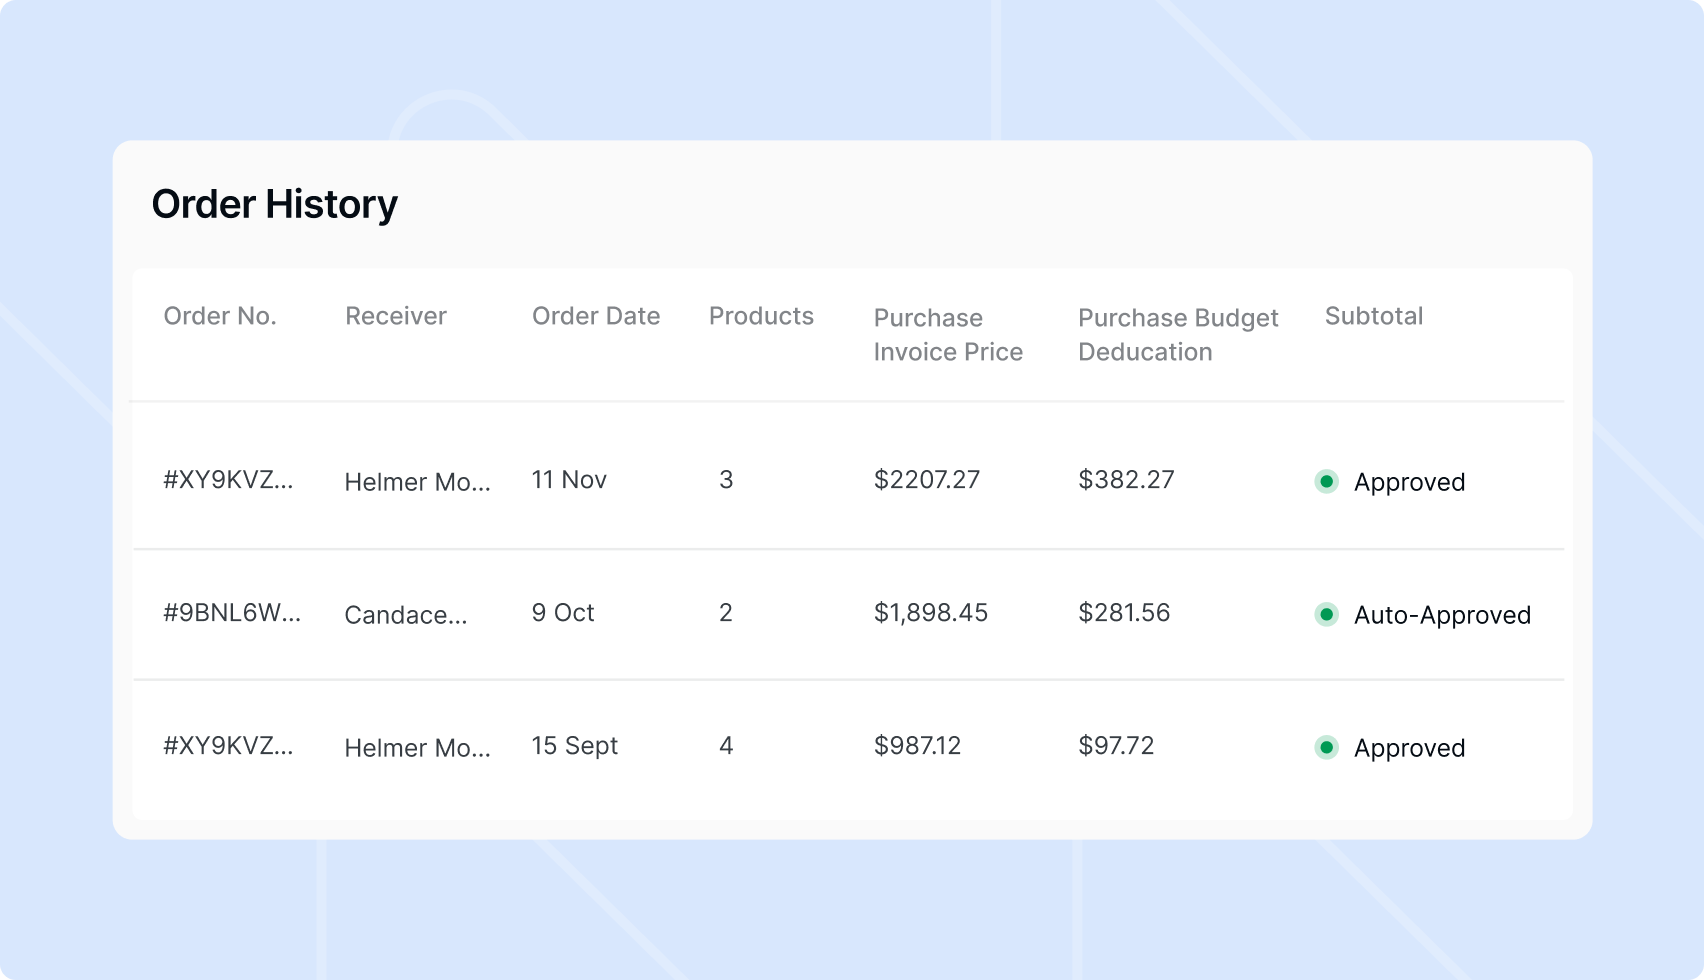Click the Auto-Approved status label
Viewport: 1704px width, 980px height.
click(x=1442, y=615)
